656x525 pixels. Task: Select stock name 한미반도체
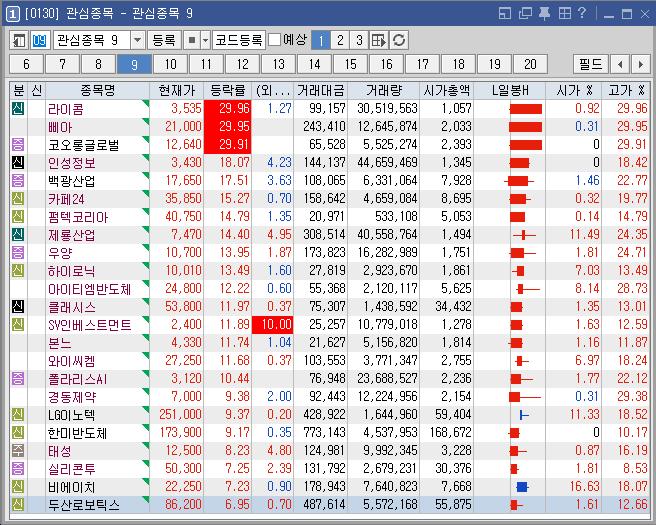78,433
